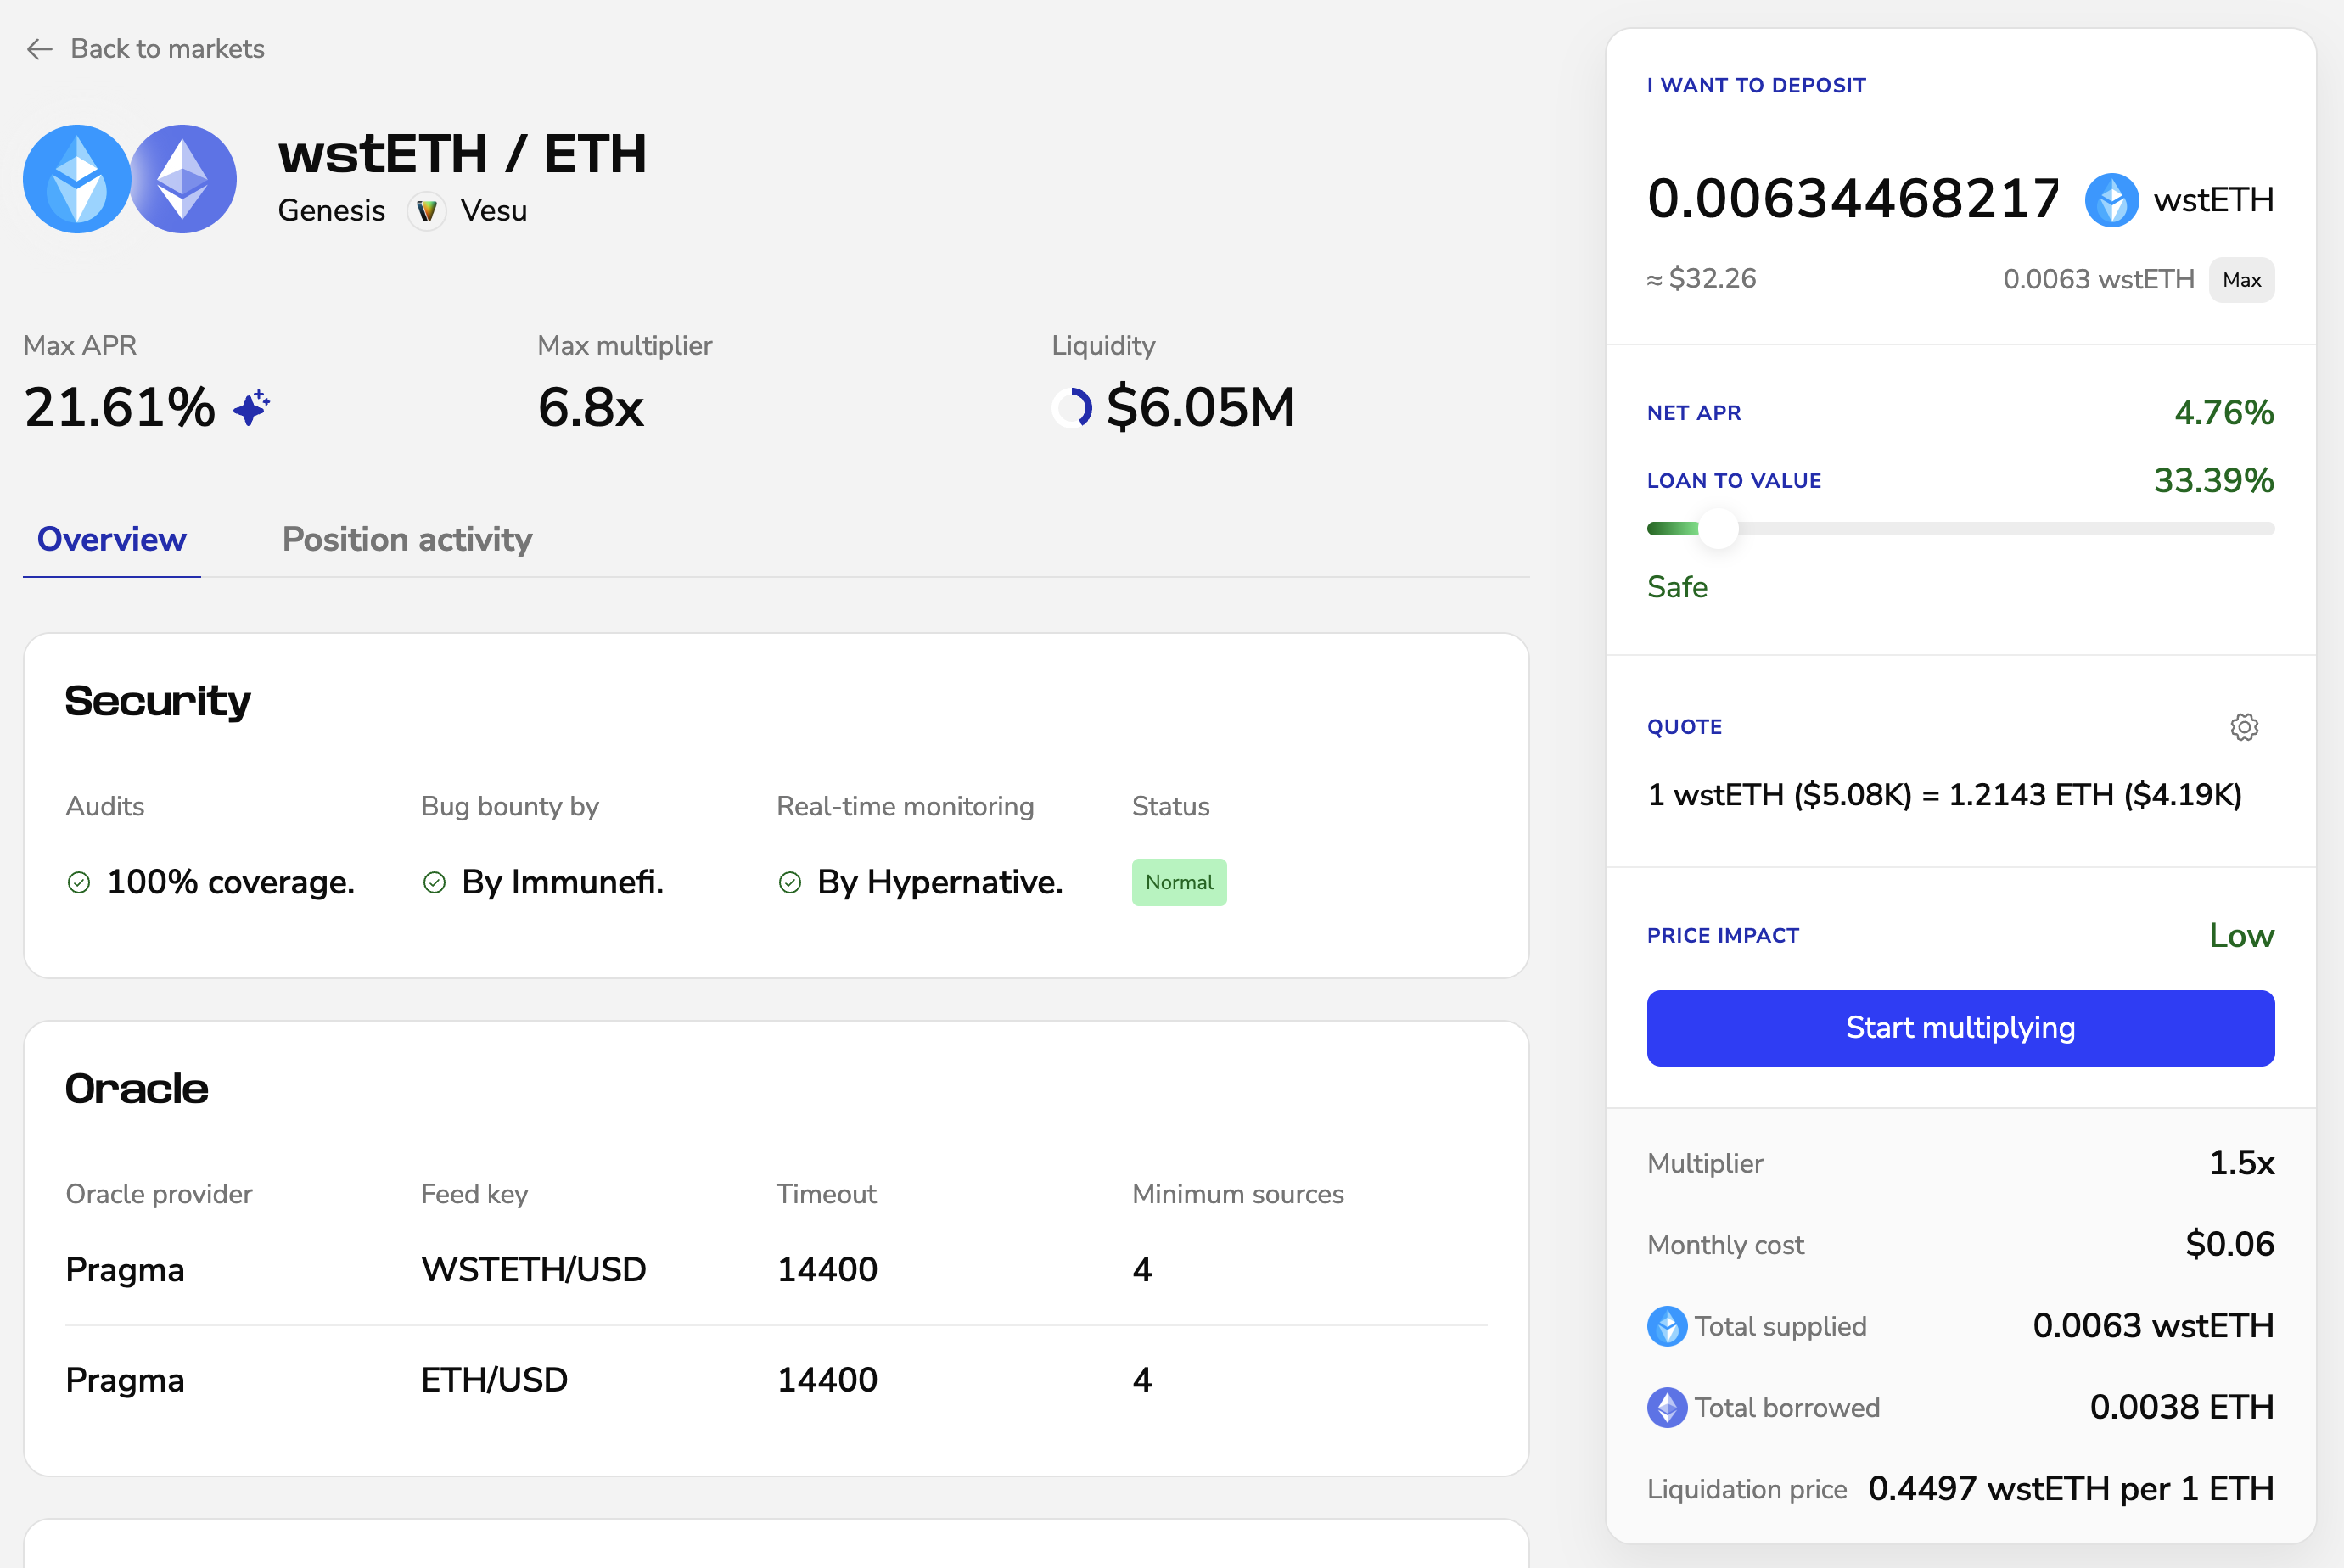Viewport: 2344px width, 1568px height.
Task: Click the deposit amount input field
Action: (x=1852, y=199)
